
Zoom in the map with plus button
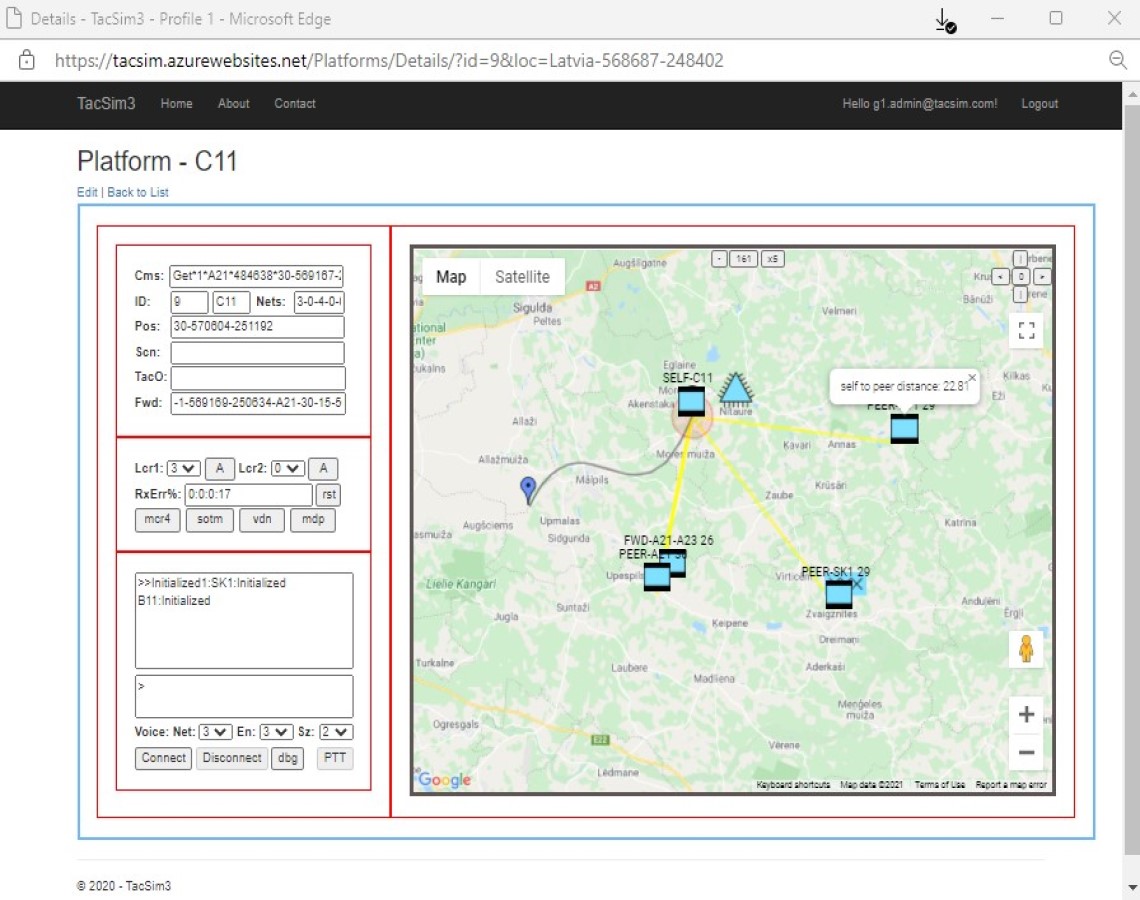pyautogui.click(x=1026, y=714)
